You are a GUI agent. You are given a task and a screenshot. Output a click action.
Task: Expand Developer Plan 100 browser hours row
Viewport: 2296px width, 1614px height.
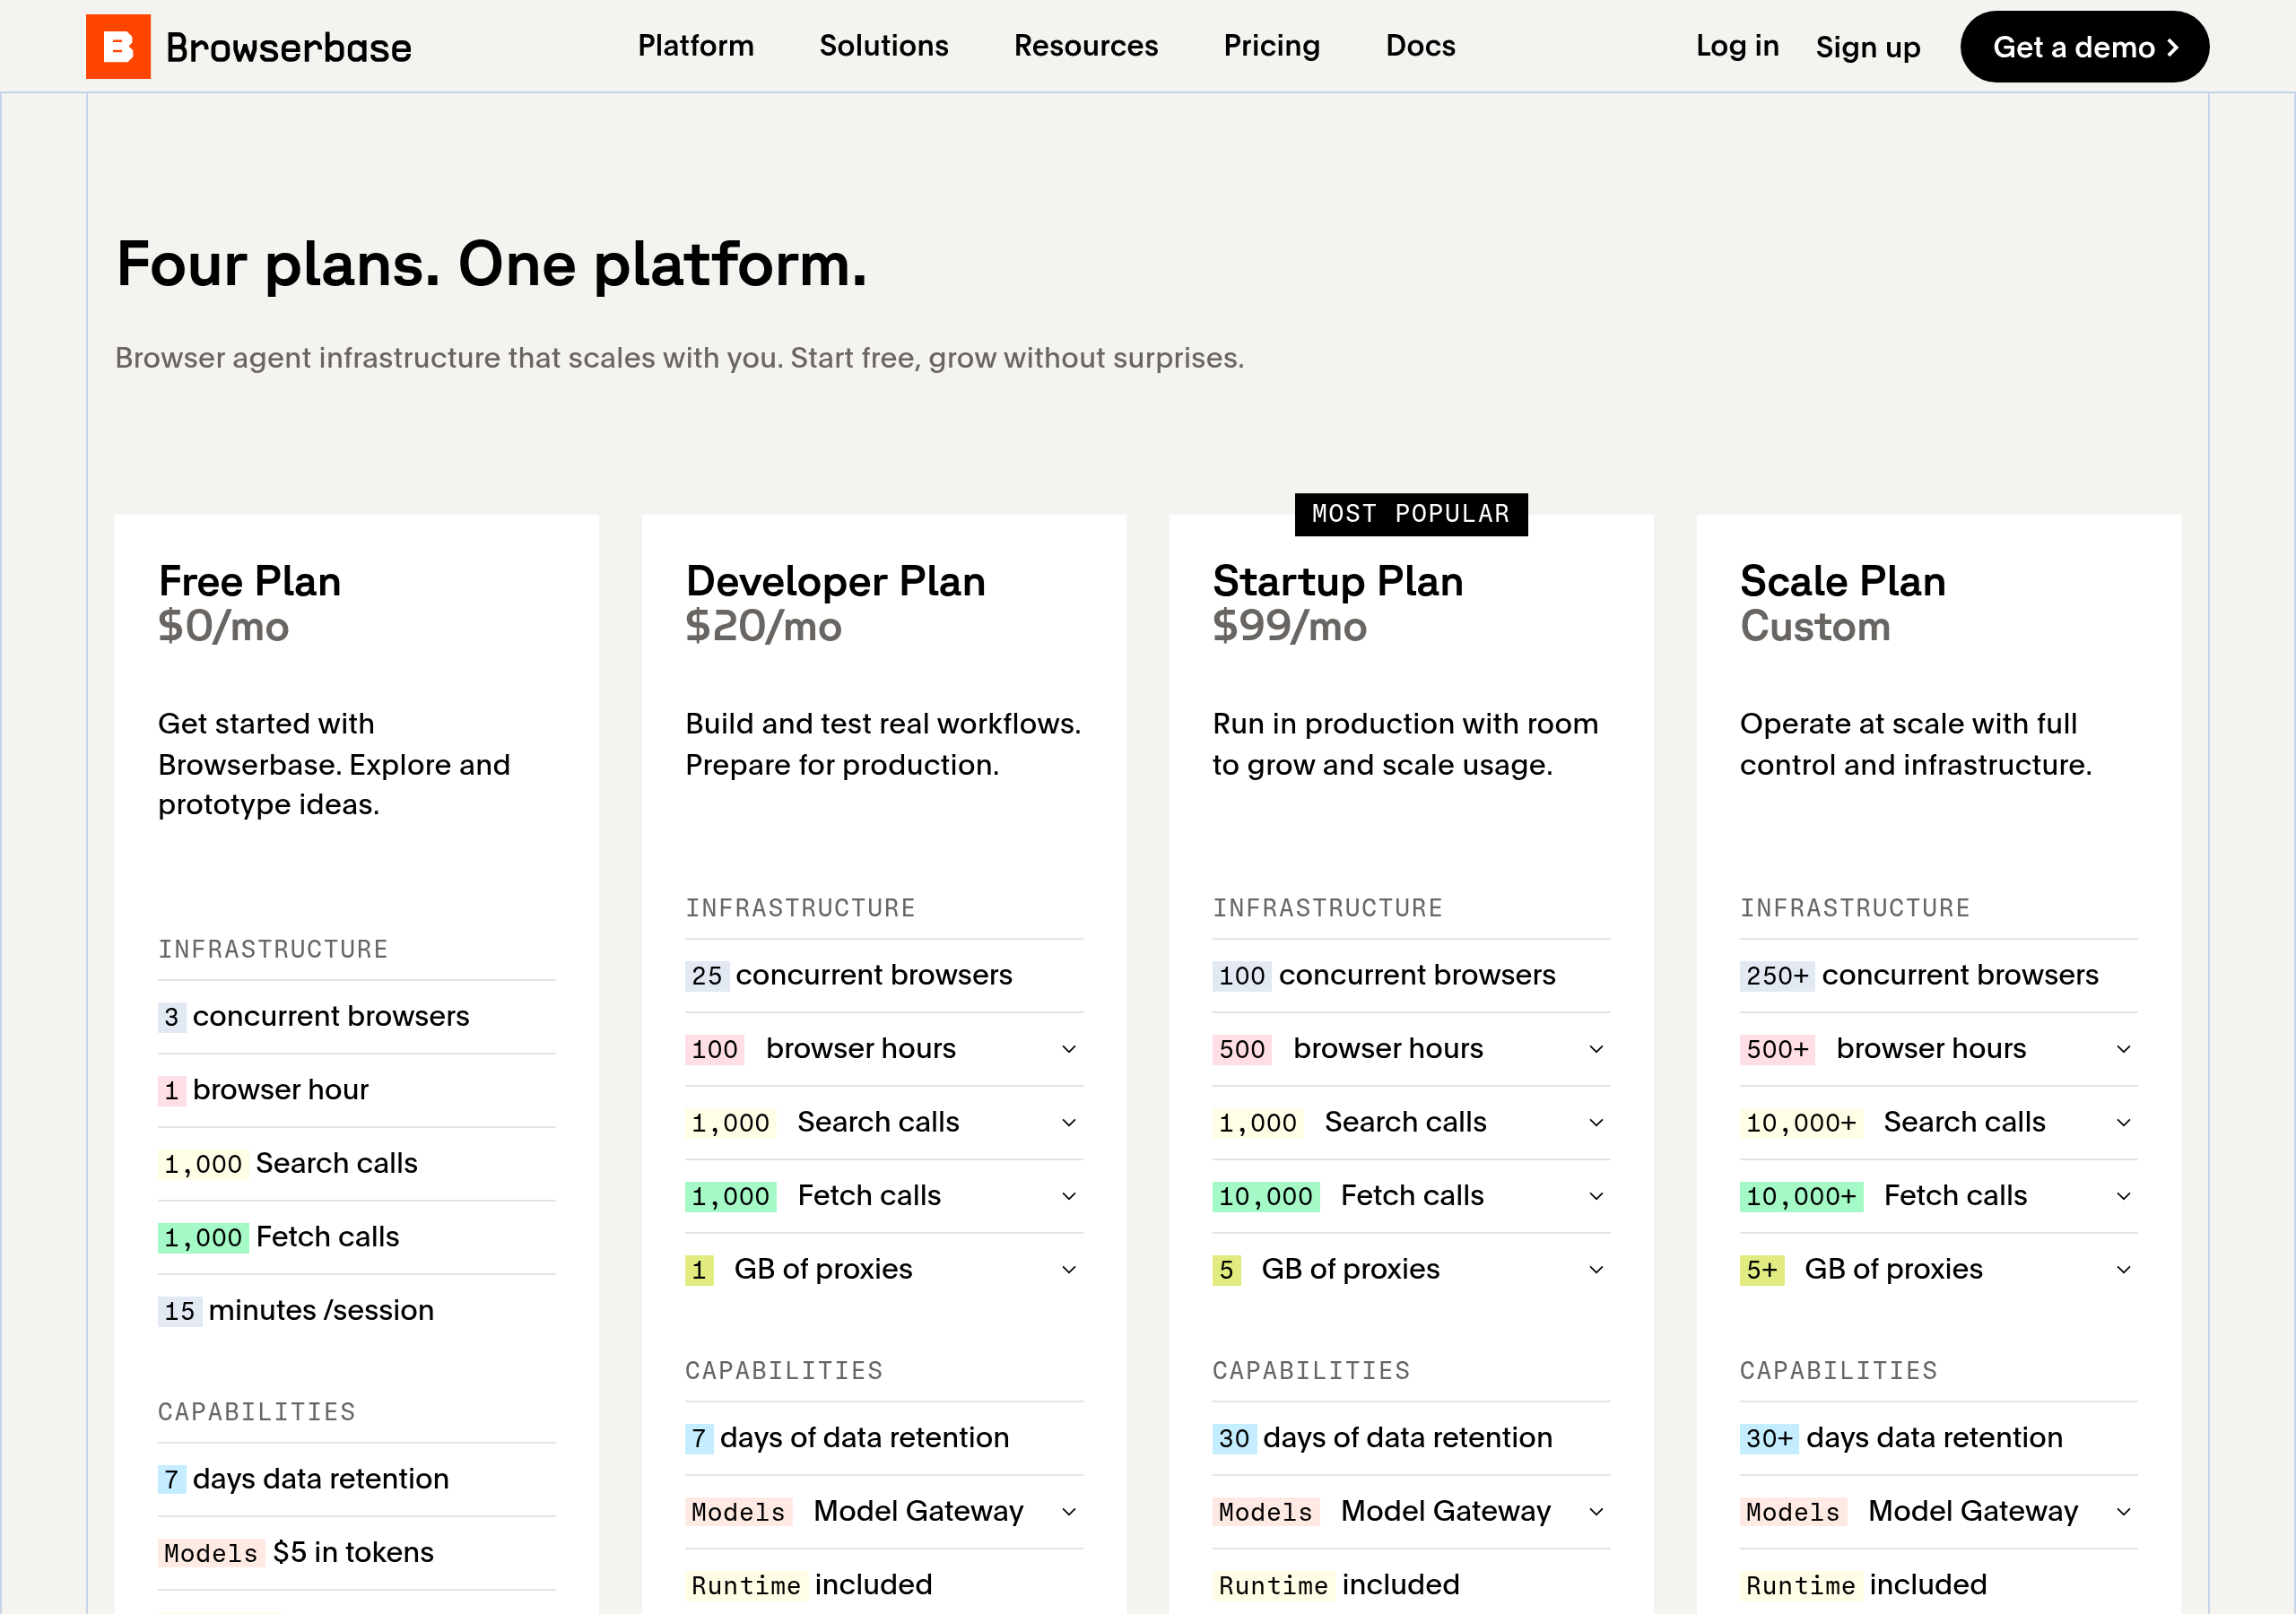click(884, 1049)
